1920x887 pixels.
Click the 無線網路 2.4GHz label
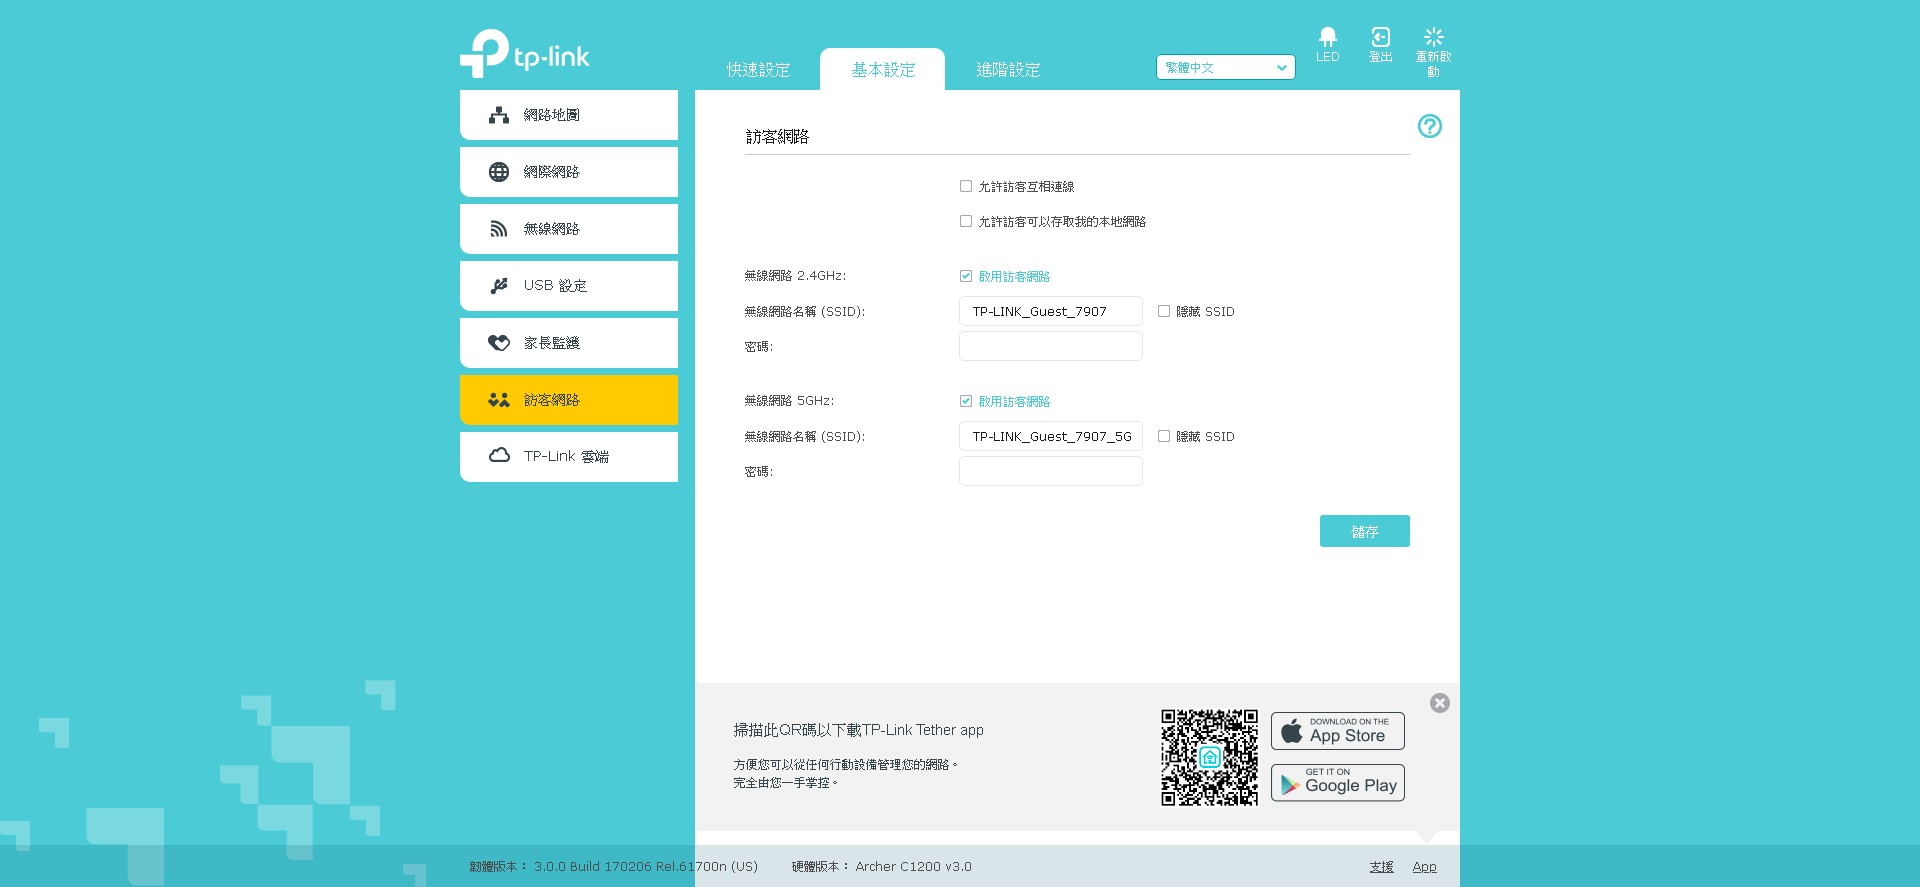tap(795, 276)
